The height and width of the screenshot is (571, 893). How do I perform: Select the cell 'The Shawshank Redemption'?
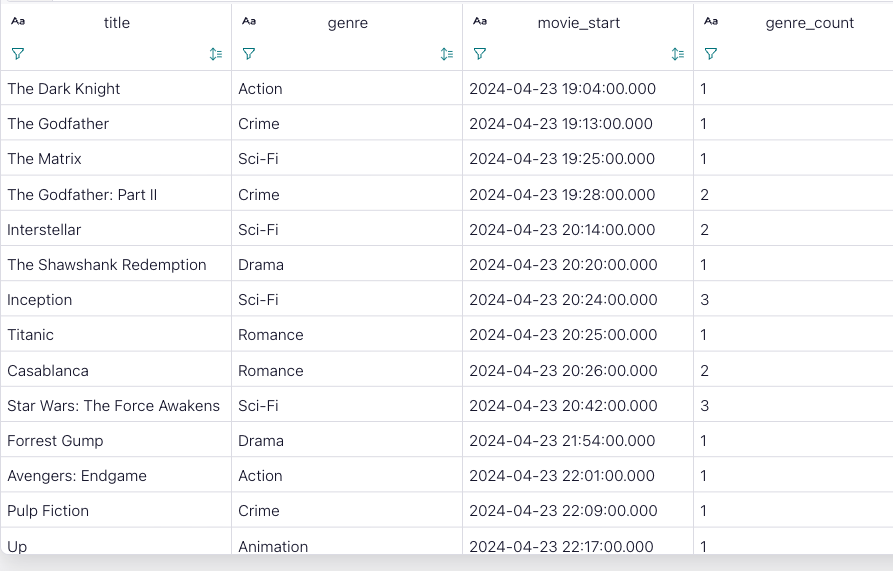[x=116, y=265]
